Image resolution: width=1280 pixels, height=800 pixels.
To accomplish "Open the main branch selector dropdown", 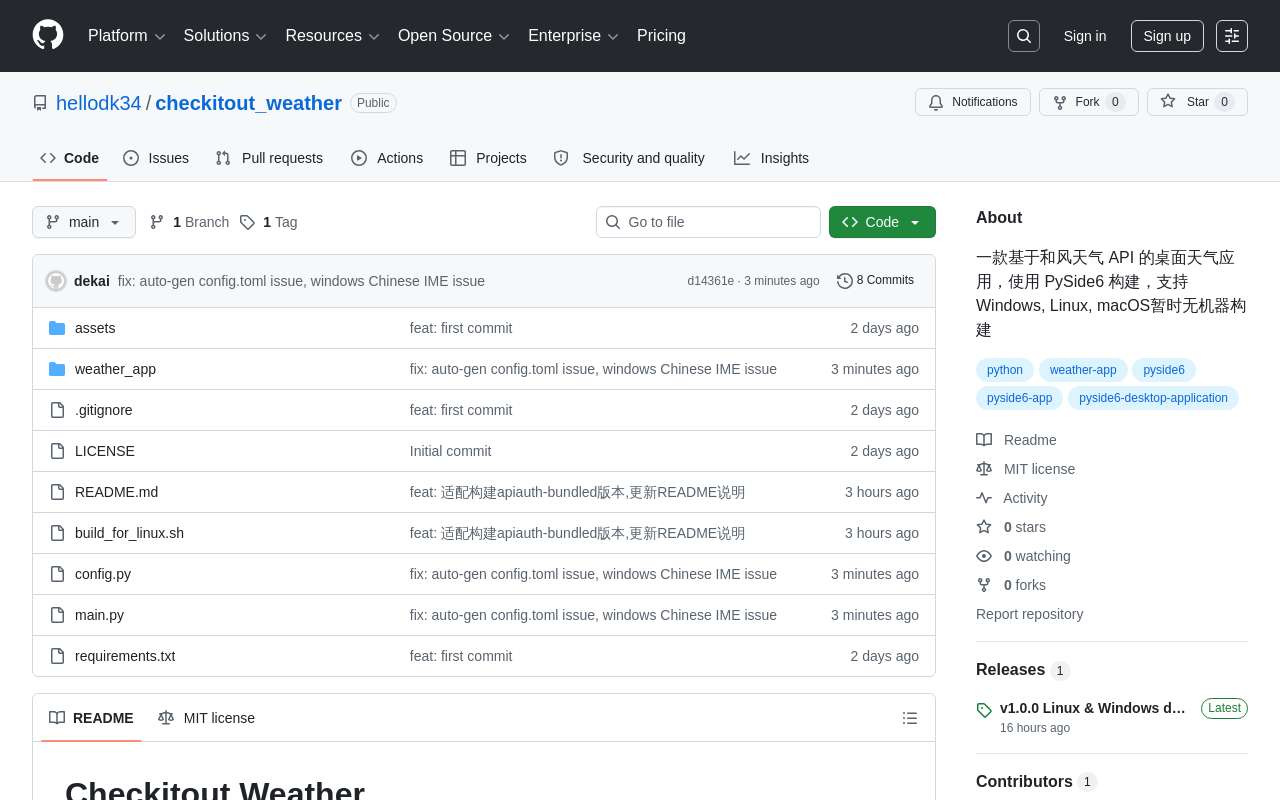I will pyautogui.click(x=84, y=222).
